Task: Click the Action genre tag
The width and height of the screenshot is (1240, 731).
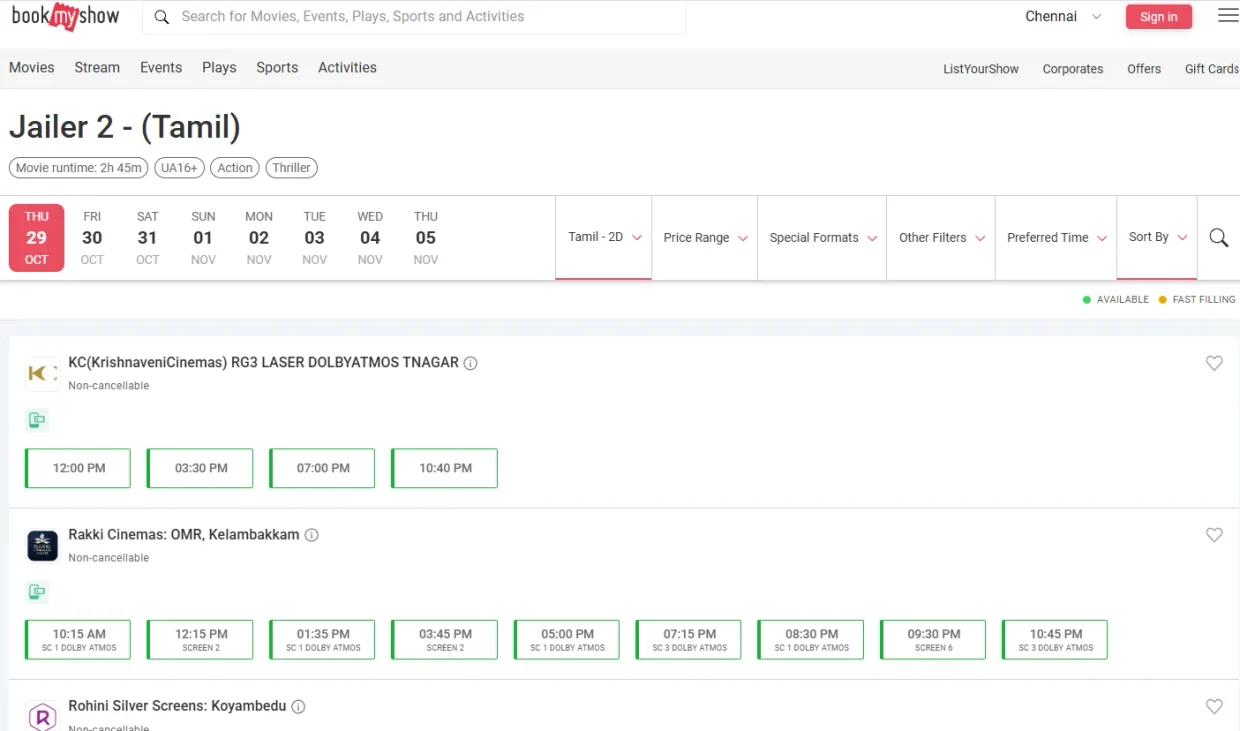Action: click(x=235, y=168)
